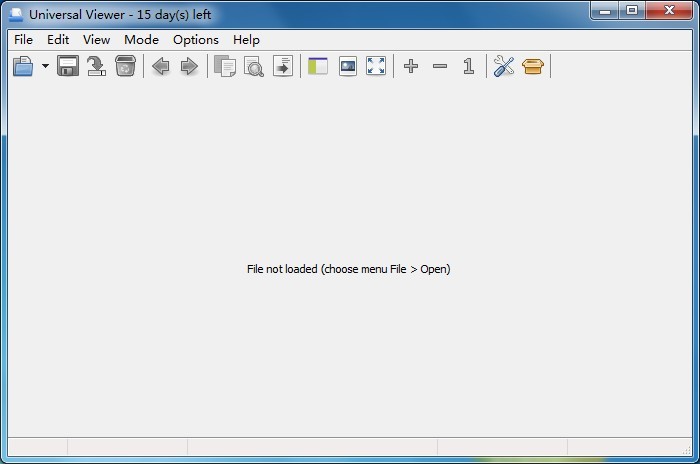Click the Open file folder icon
700x464 pixels.
23,67
